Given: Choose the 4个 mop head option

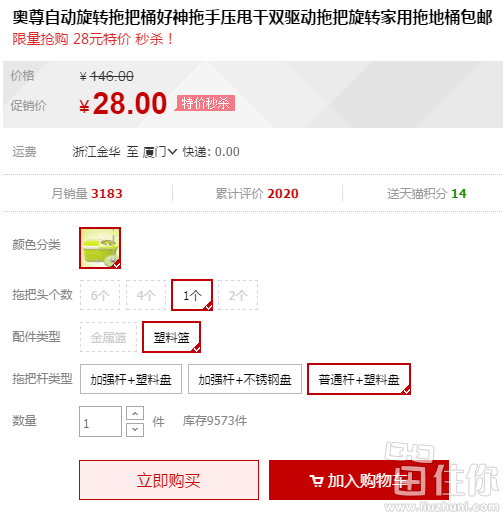Looking at the screenshot, I should pyautogui.click(x=146, y=295).
